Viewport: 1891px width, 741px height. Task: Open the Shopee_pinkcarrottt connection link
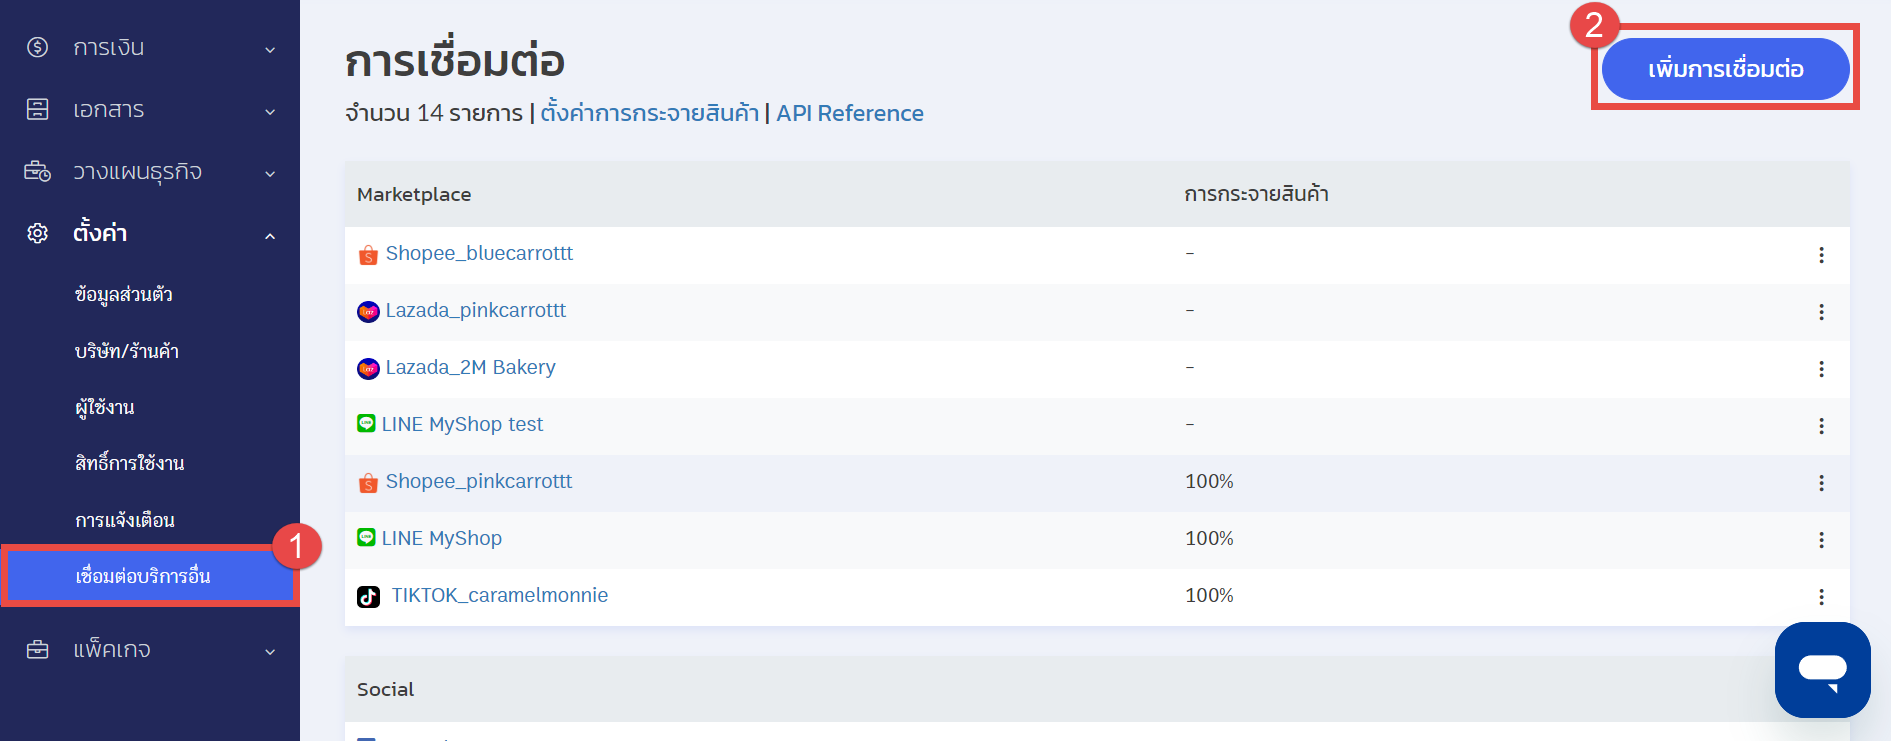pos(479,482)
